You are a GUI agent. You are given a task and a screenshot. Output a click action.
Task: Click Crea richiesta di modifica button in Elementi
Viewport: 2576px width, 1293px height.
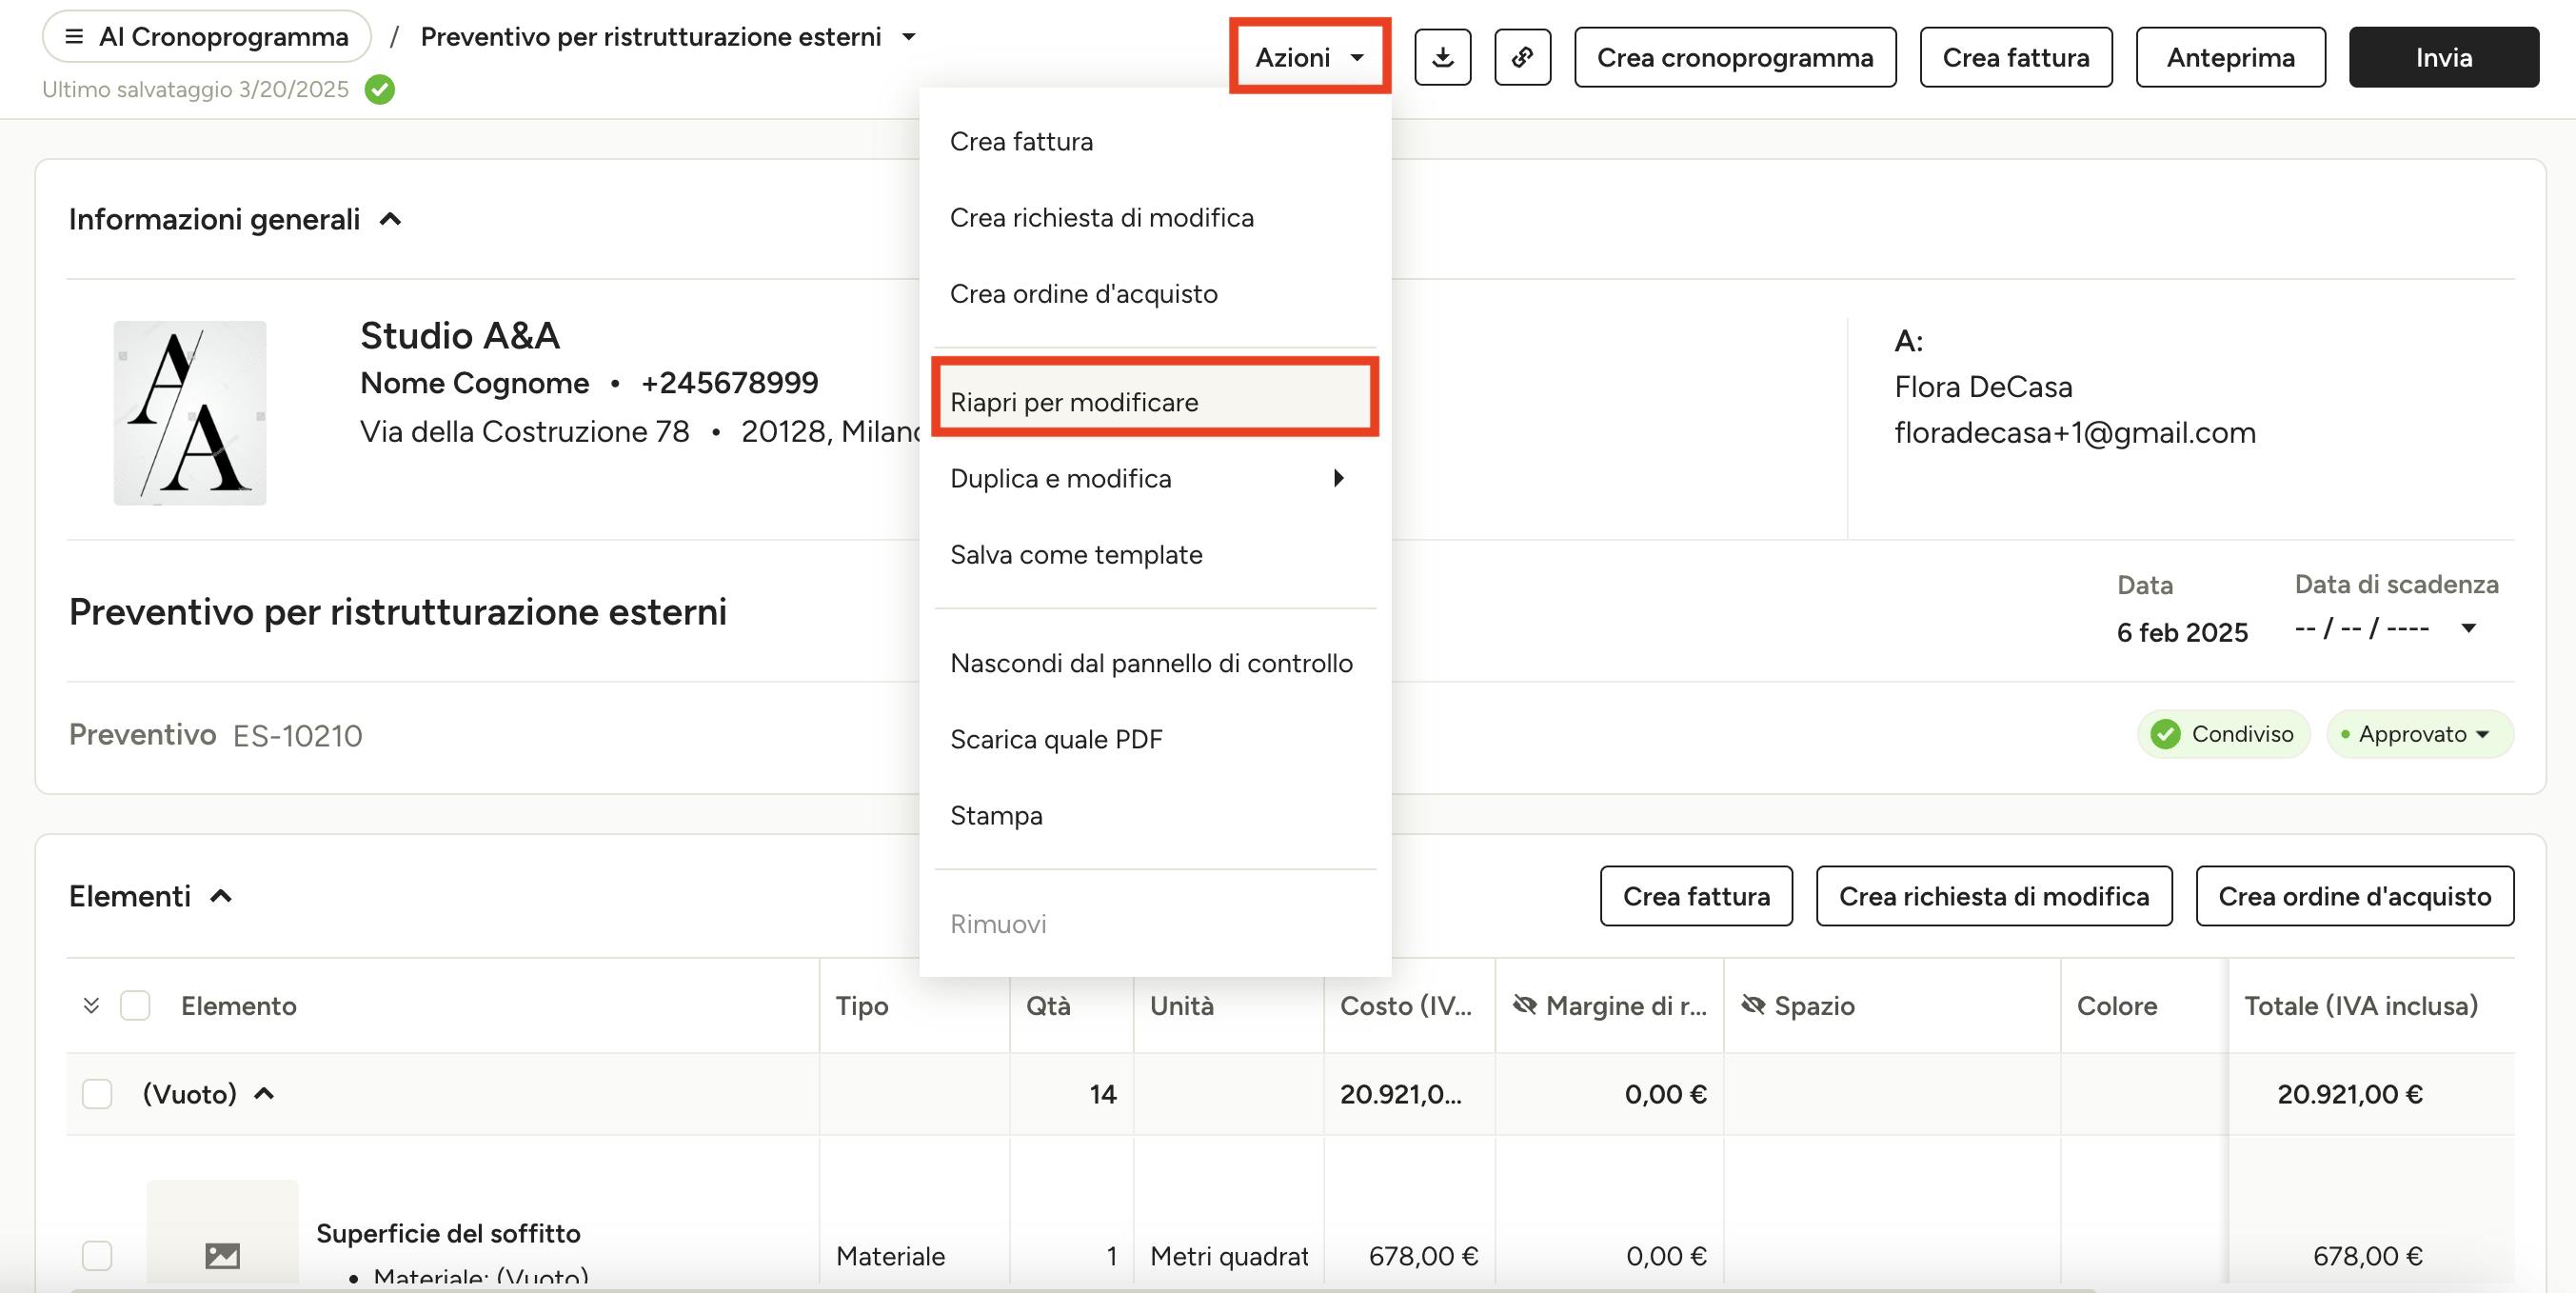tap(1994, 896)
